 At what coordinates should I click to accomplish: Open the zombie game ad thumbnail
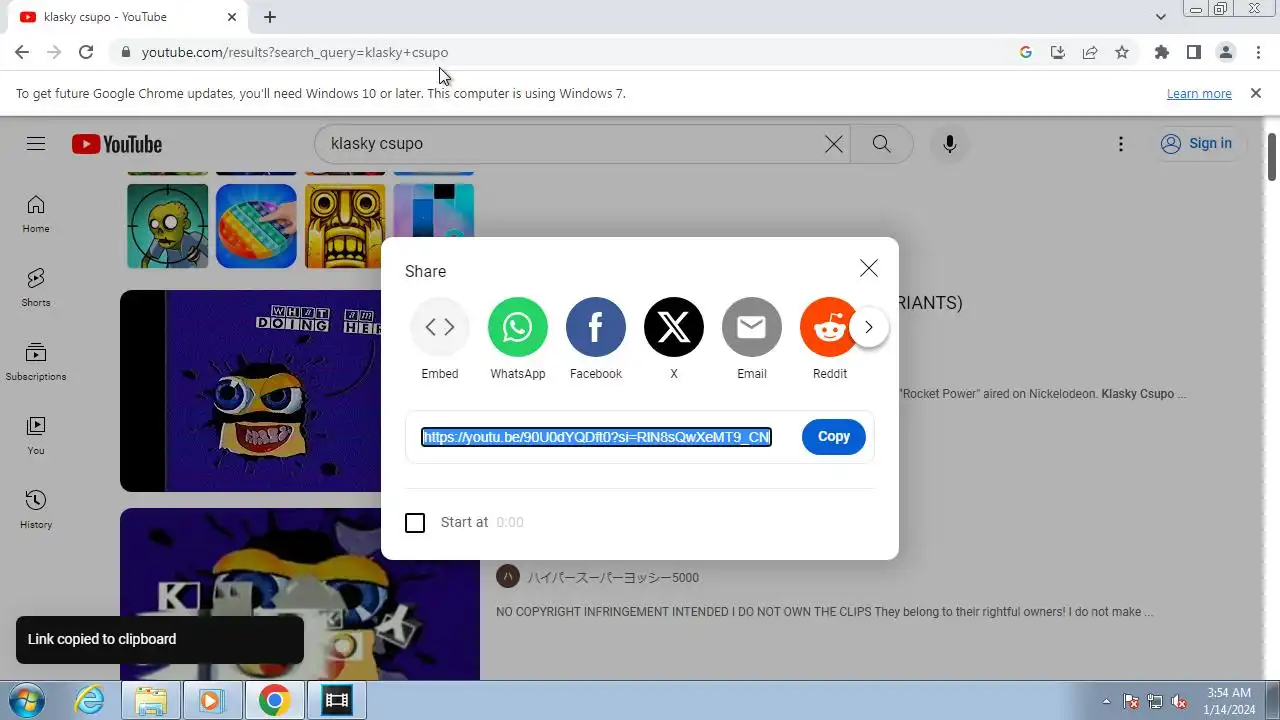pyautogui.click(x=168, y=226)
